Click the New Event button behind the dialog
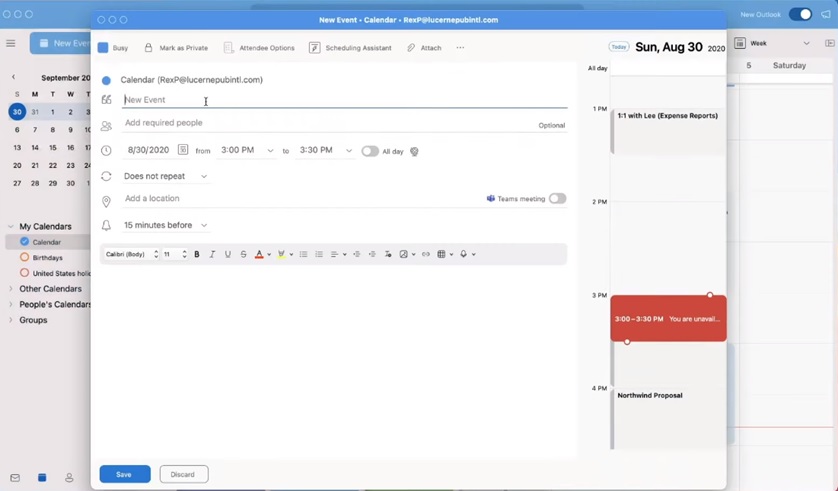The image size is (838, 491). pyautogui.click(x=60, y=43)
